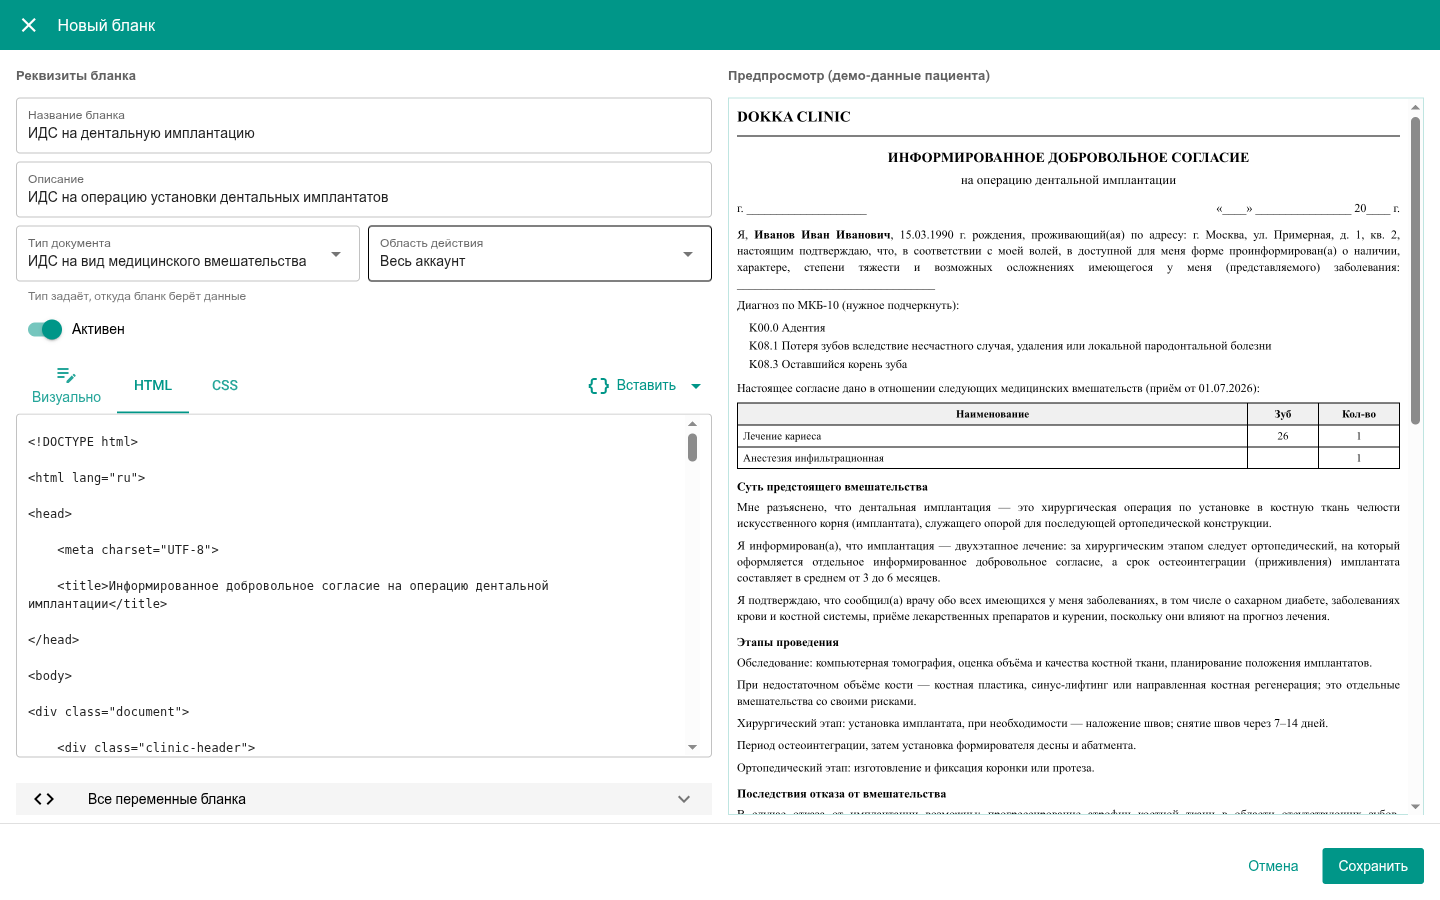The image size is (1440, 900).
Task: Switch to the HTML tab
Action: pyautogui.click(x=153, y=385)
